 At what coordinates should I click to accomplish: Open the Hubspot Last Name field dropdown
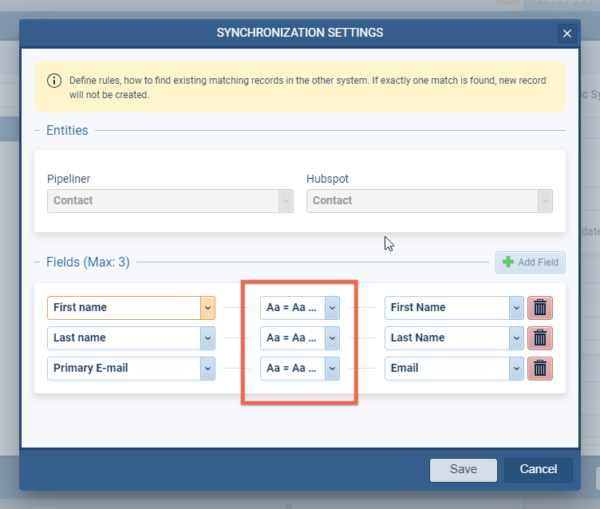click(516, 338)
